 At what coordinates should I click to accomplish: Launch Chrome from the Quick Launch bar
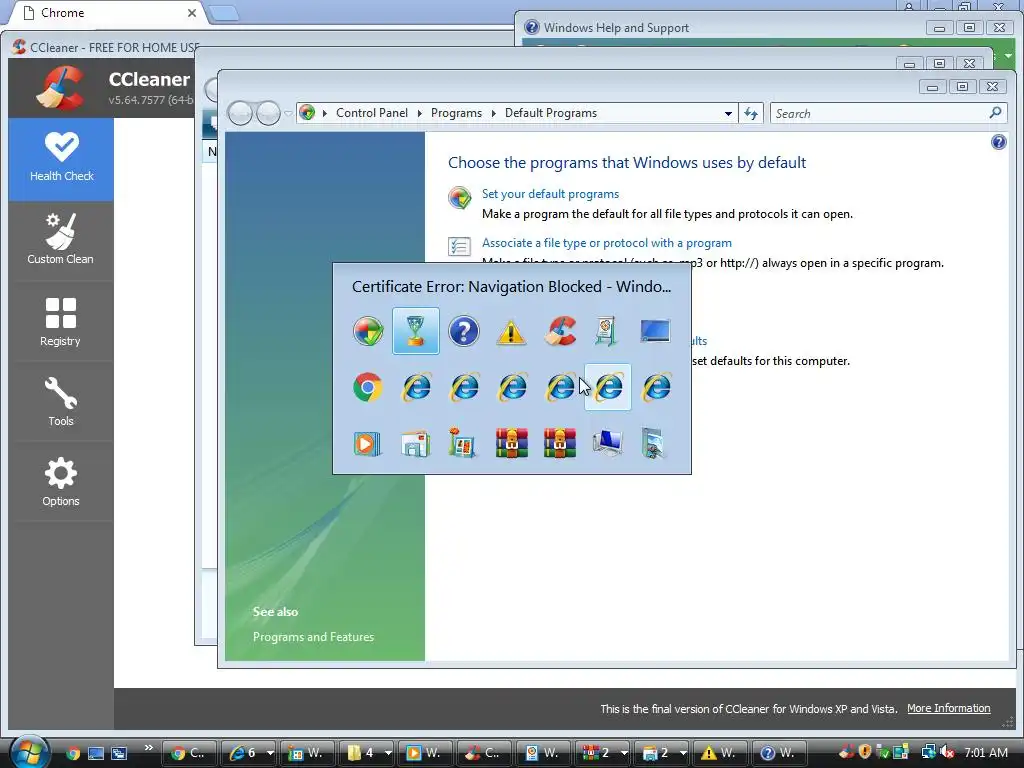pos(72,753)
